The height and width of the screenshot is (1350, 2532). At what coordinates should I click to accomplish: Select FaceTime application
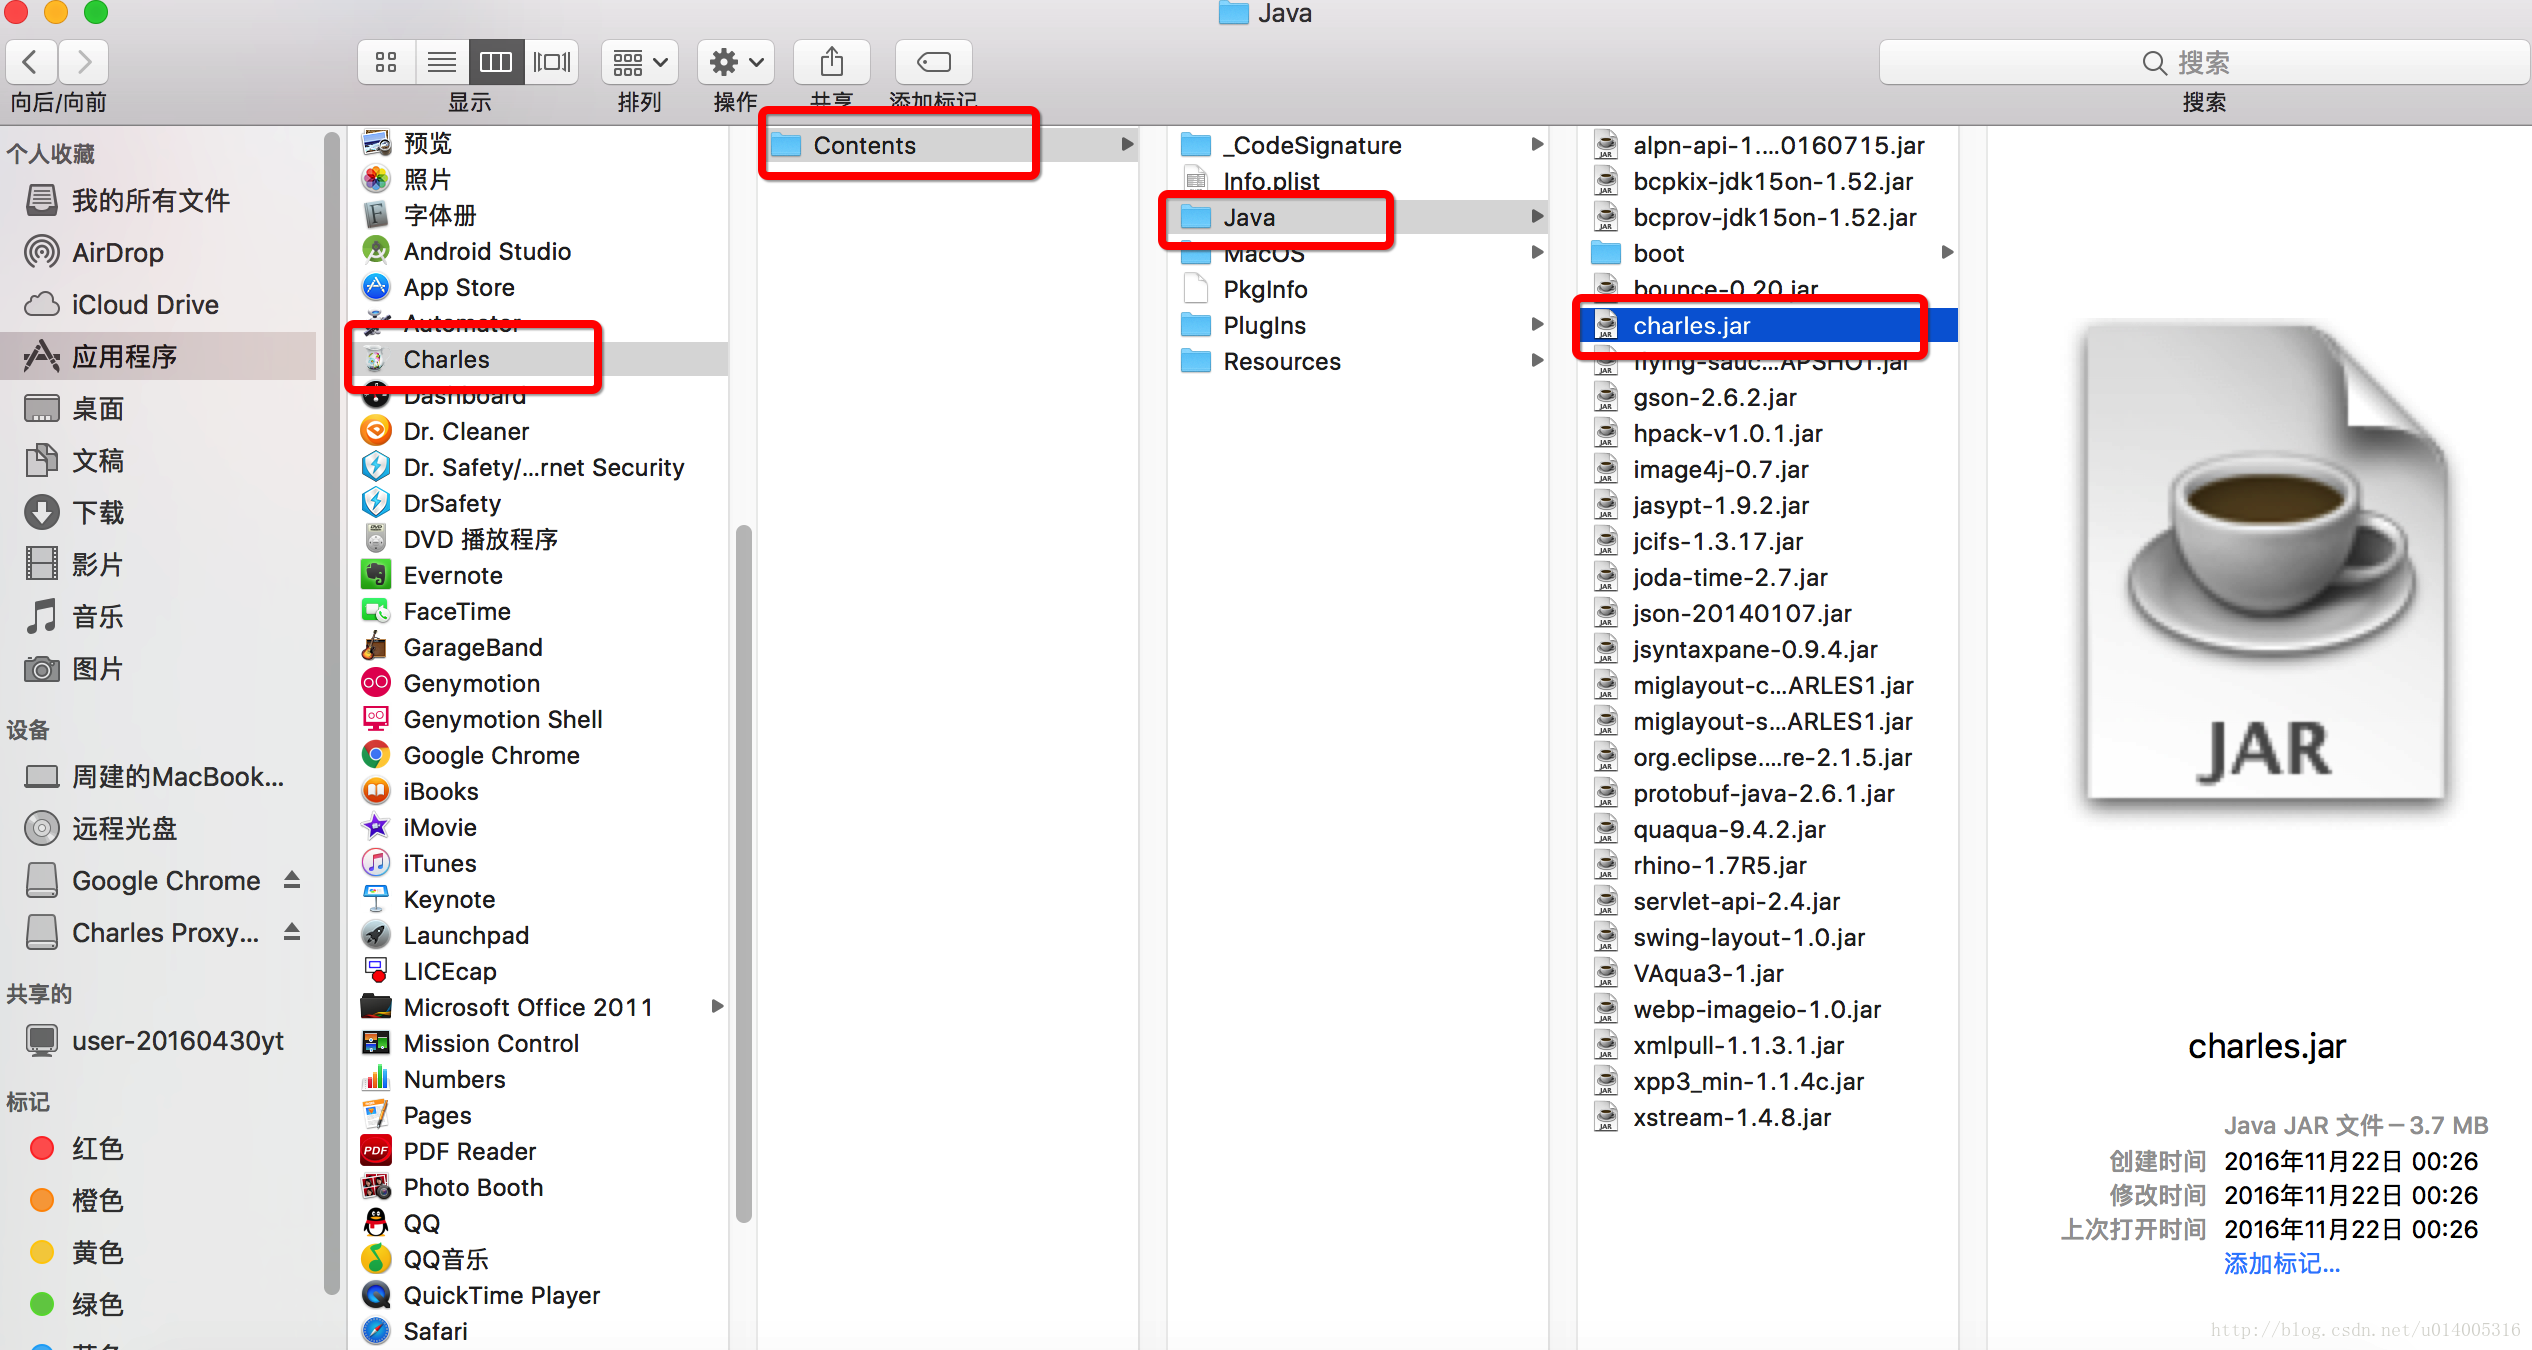pyautogui.click(x=540, y=611)
